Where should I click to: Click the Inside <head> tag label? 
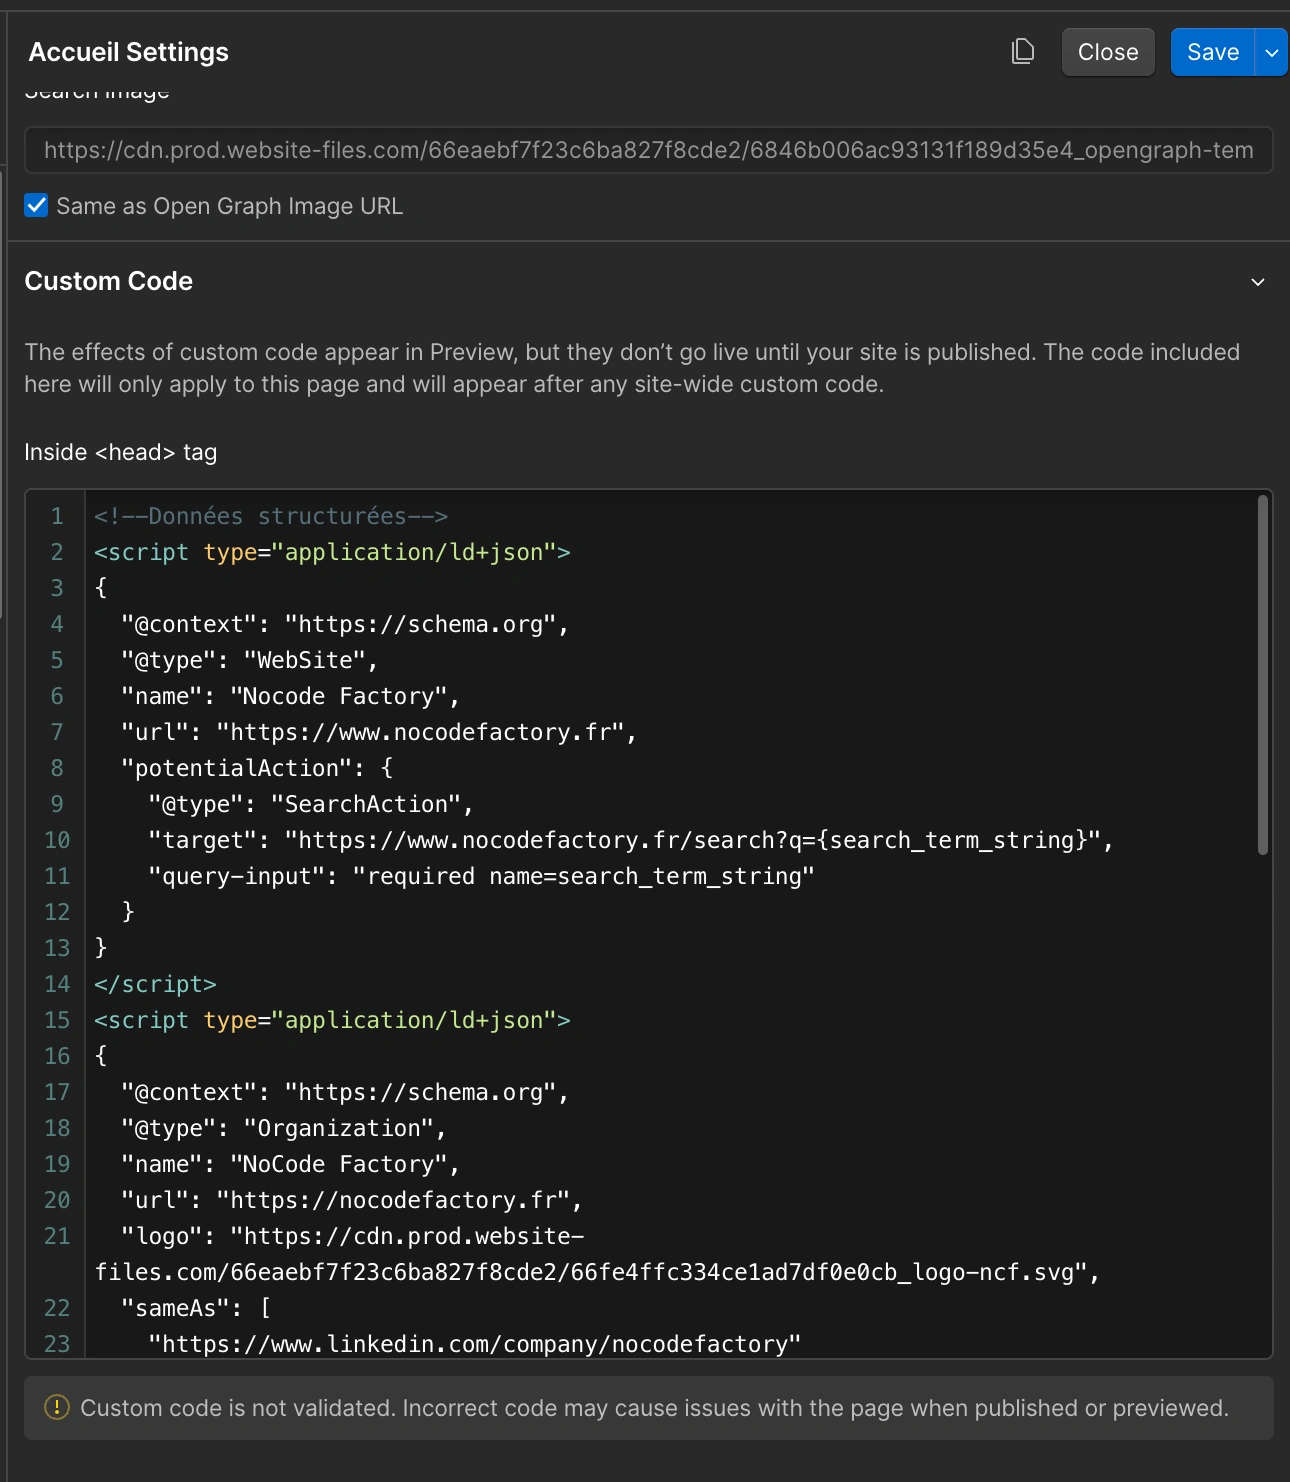(121, 452)
